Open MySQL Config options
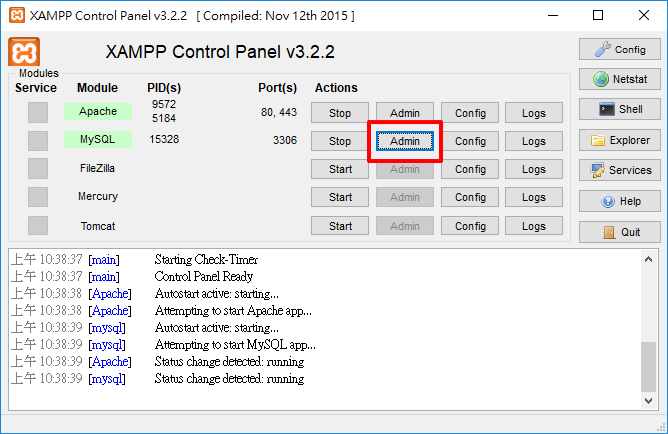Screen dimensions: 668x434 coord(470,141)
